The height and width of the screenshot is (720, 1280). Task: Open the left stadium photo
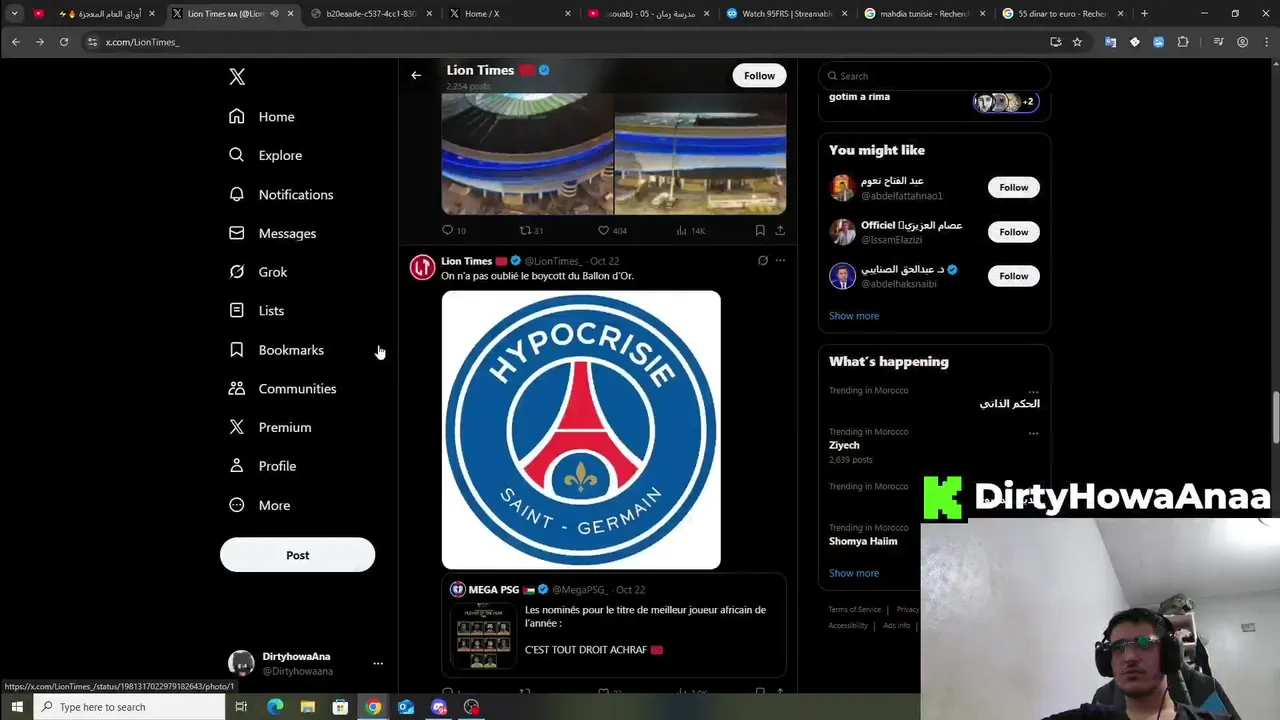(527, 154)
